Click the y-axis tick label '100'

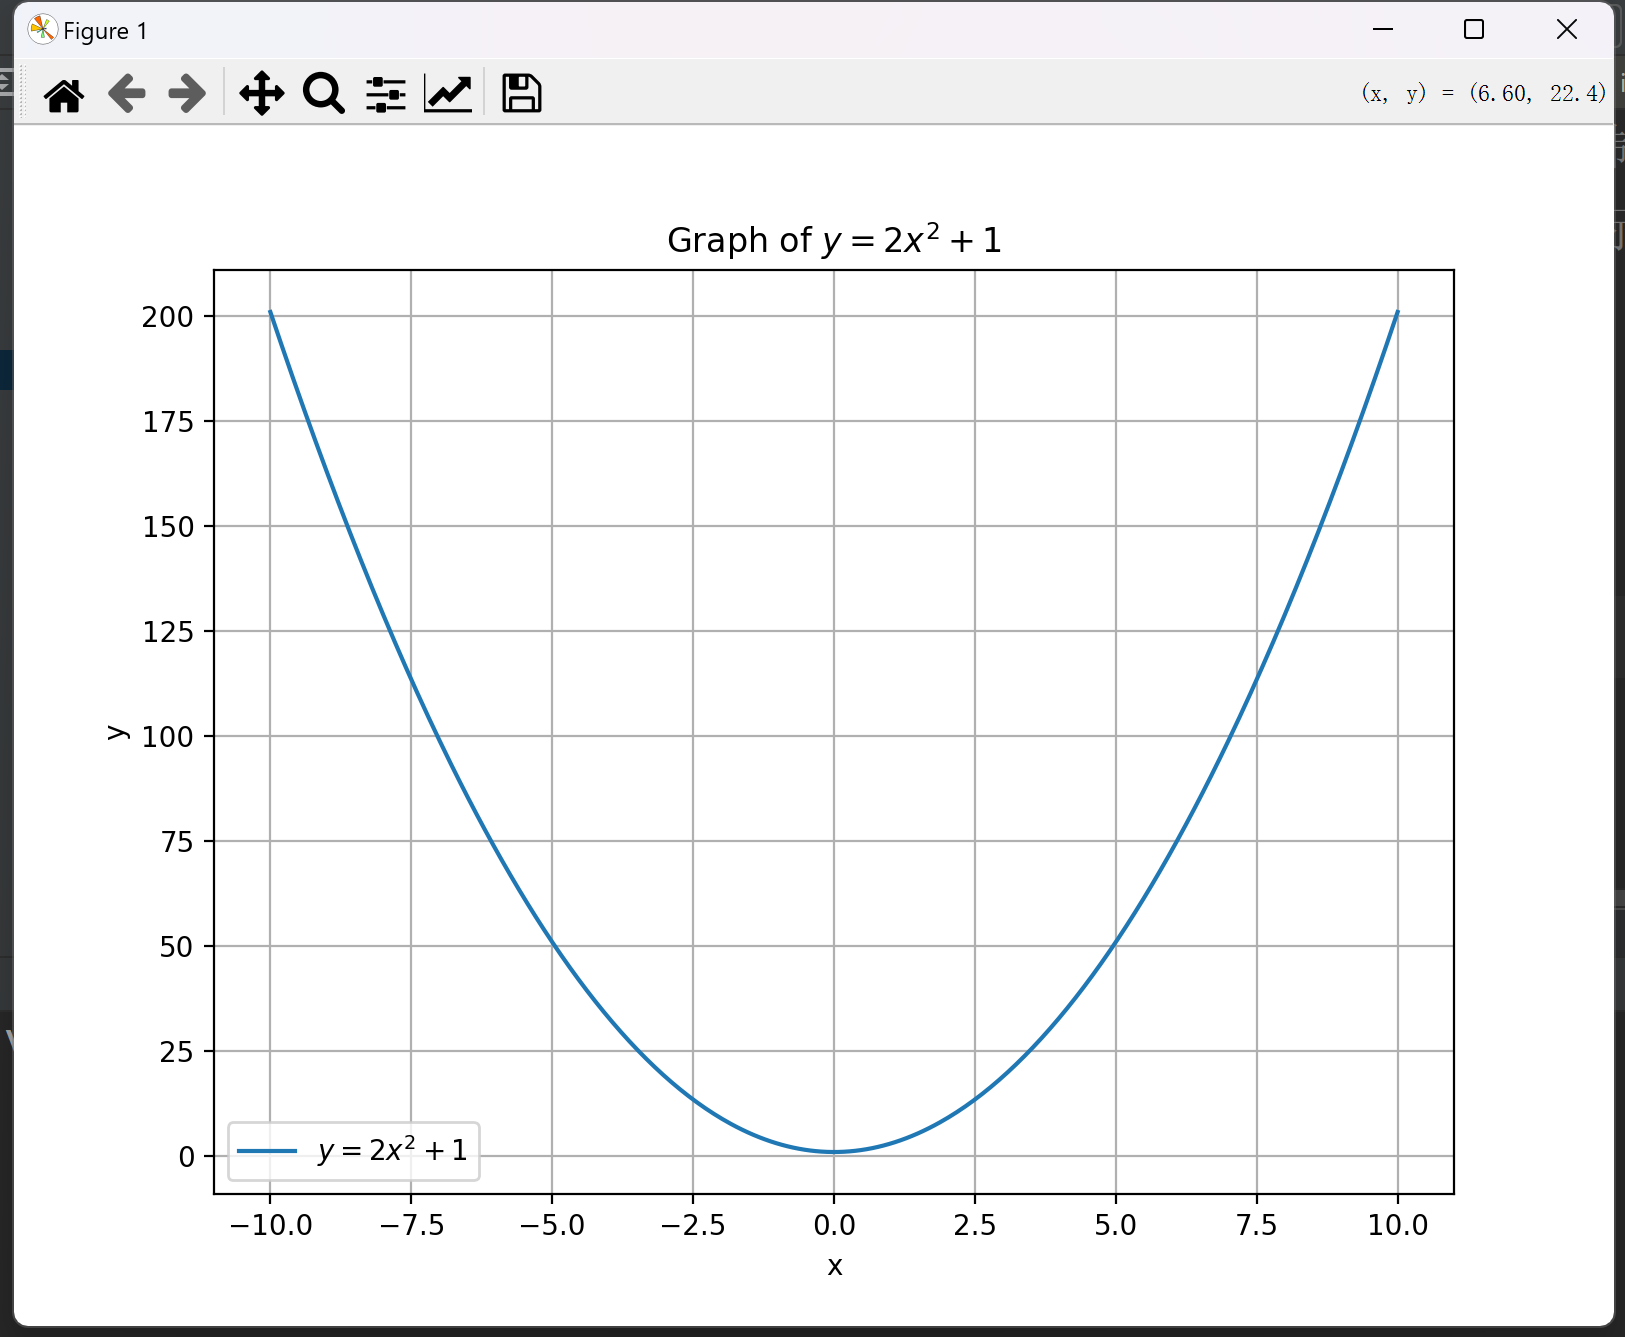(168, 737)
